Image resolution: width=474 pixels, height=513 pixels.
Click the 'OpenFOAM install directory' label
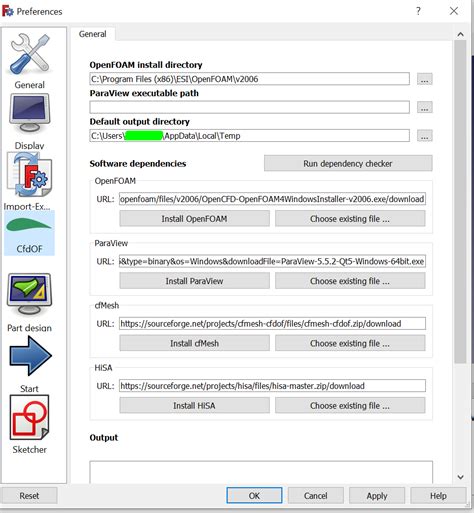tap(146, 65)
